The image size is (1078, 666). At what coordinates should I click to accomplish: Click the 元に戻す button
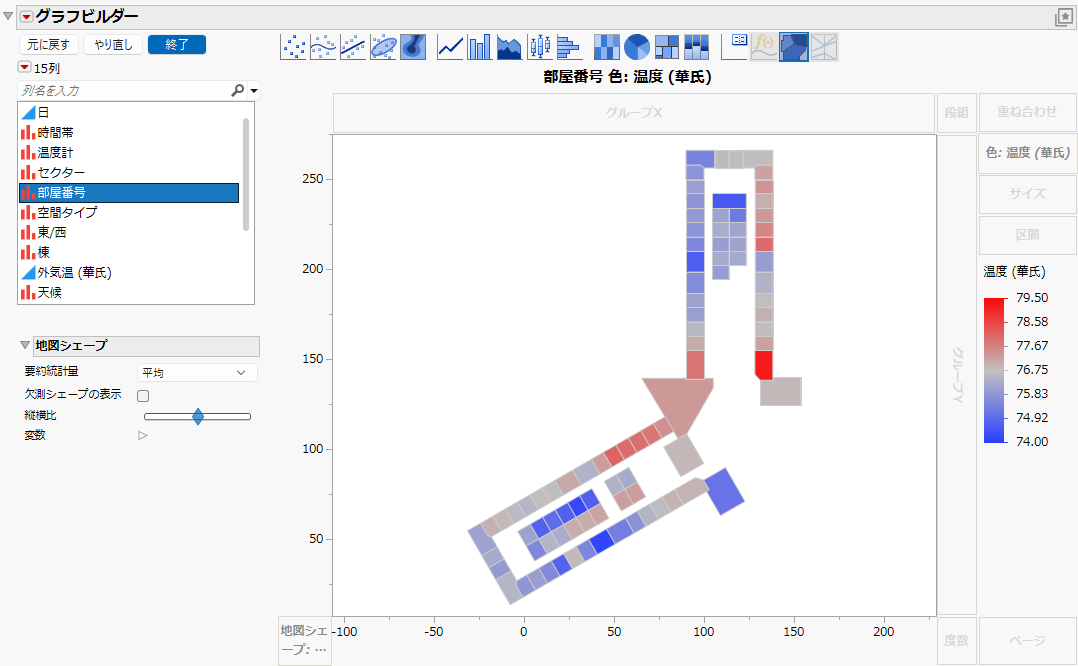pos(48,45)
